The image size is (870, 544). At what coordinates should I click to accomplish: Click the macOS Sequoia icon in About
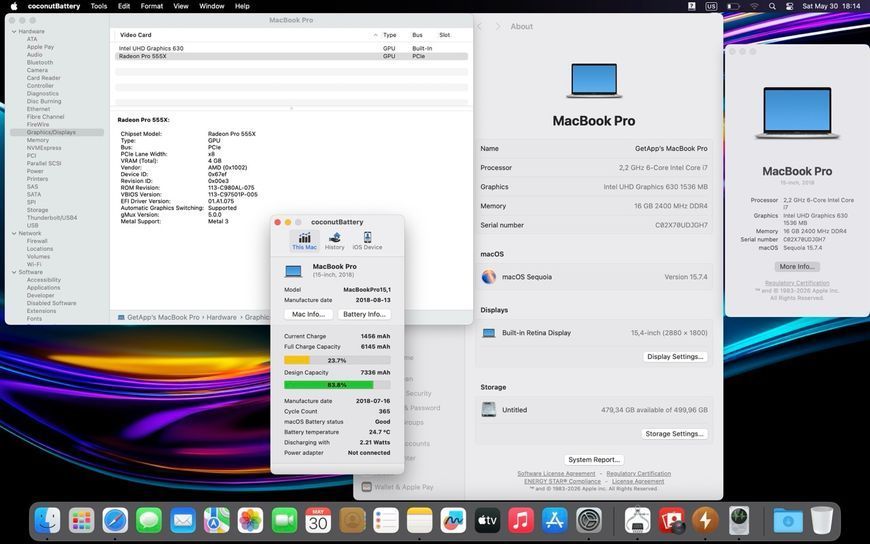pos(489,276)
